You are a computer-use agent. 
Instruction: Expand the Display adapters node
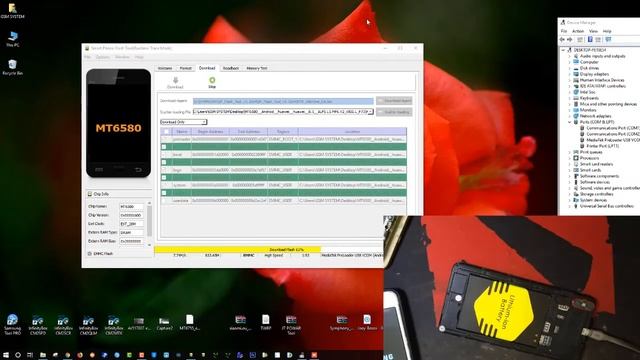click(570, 74)
